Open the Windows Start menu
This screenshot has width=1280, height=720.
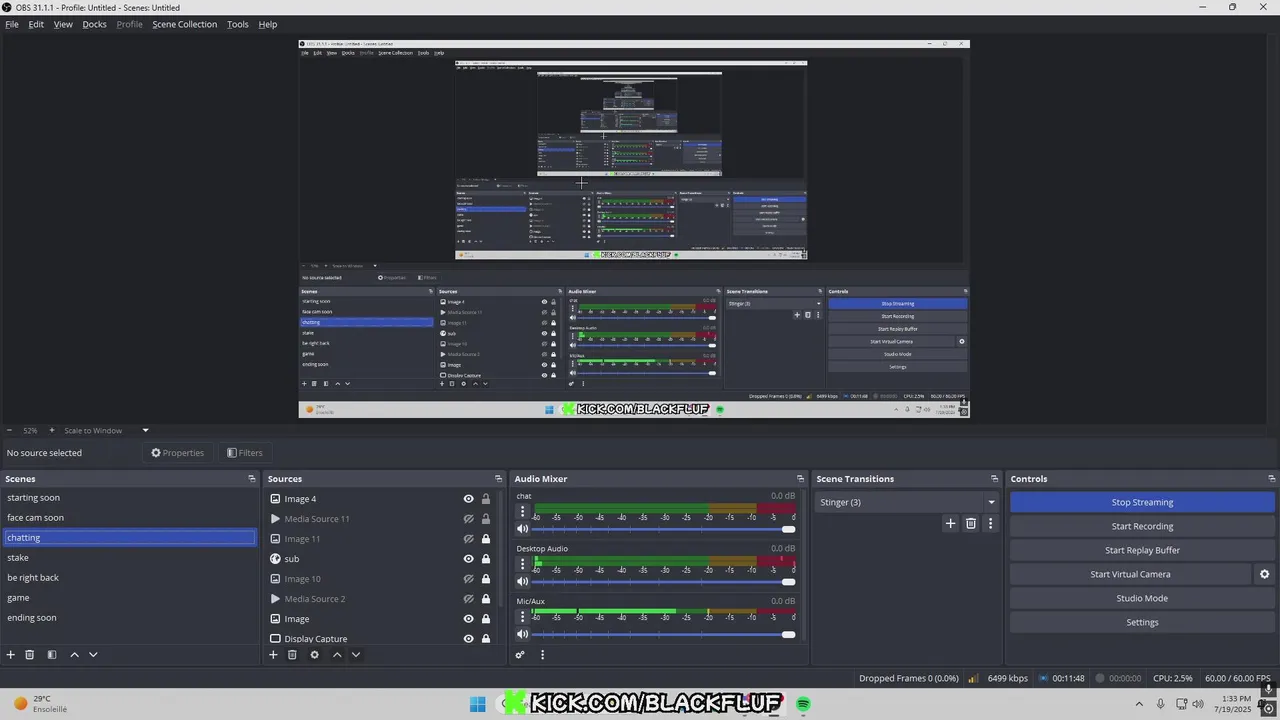(477, 704)
